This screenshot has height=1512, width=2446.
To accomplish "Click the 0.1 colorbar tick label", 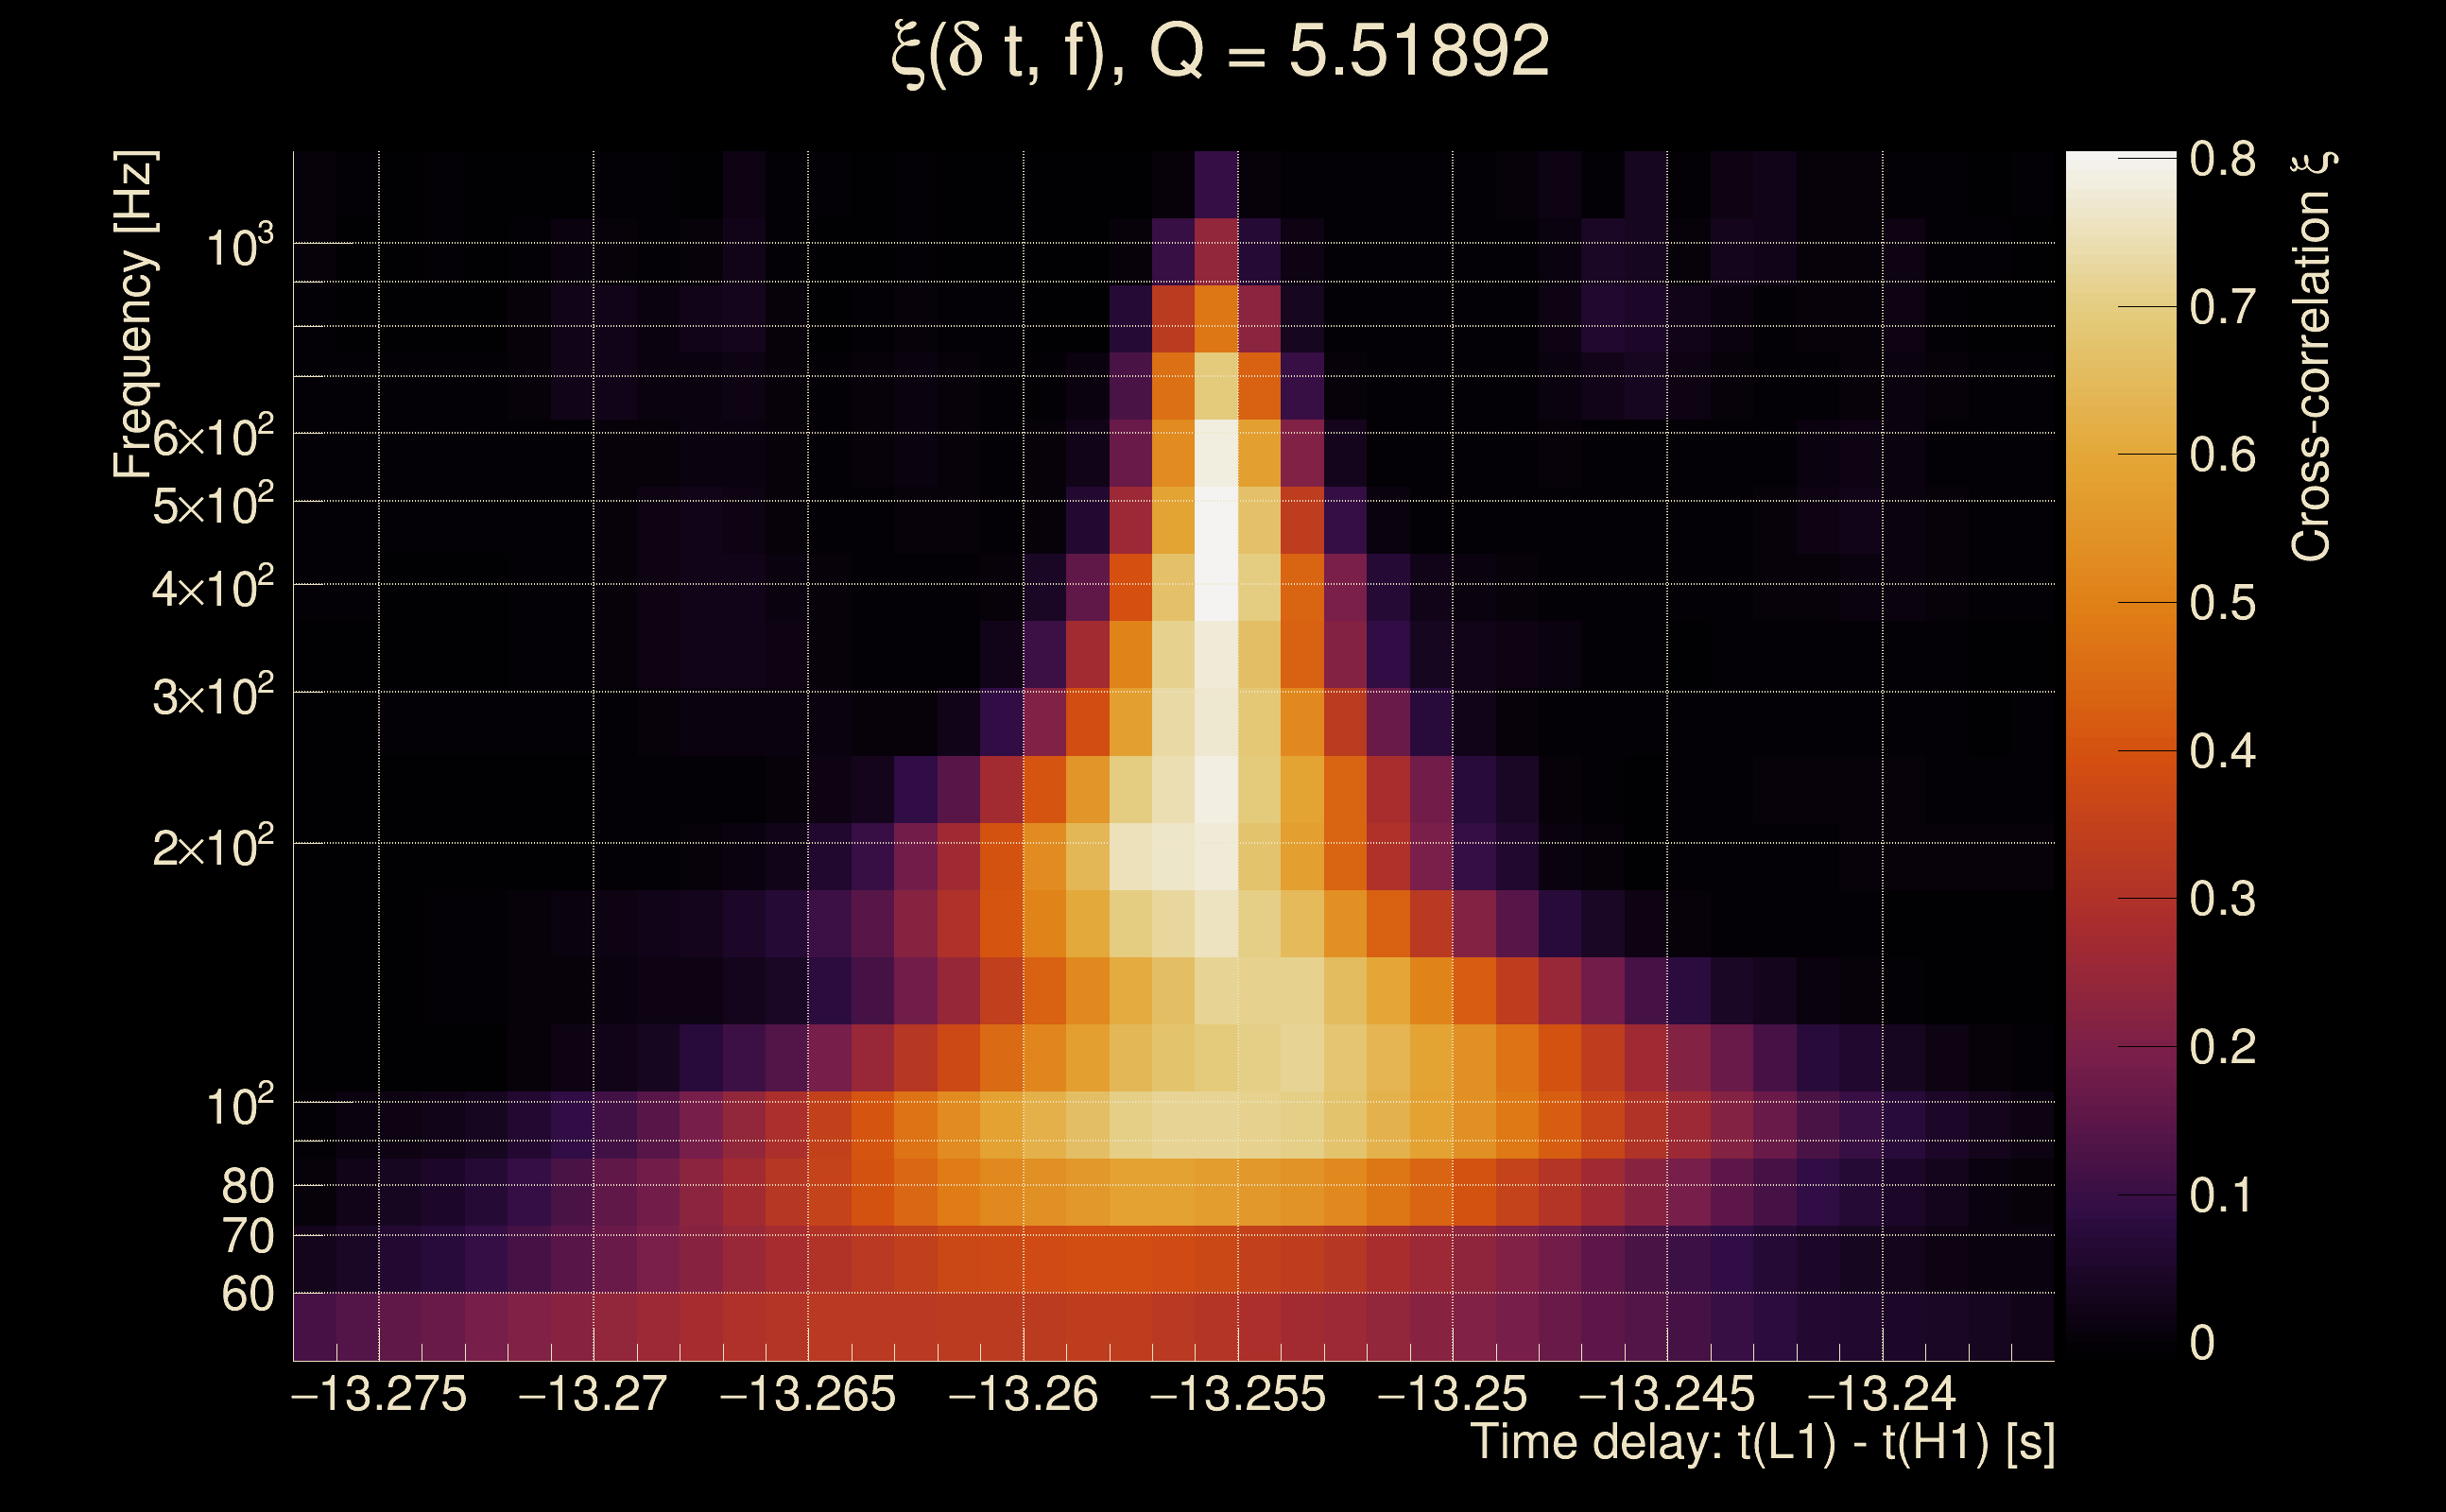I will 2222,1195.
